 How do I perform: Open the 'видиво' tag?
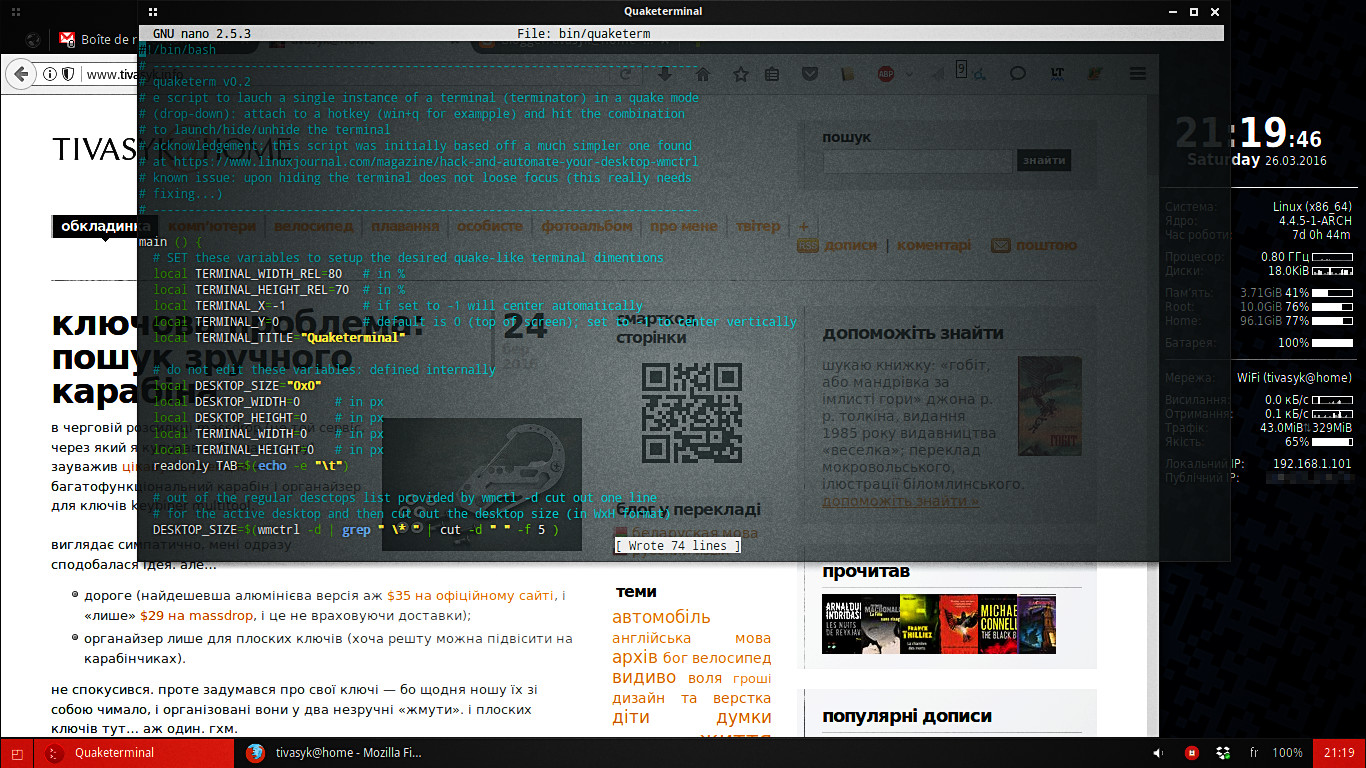pos(644,677)
